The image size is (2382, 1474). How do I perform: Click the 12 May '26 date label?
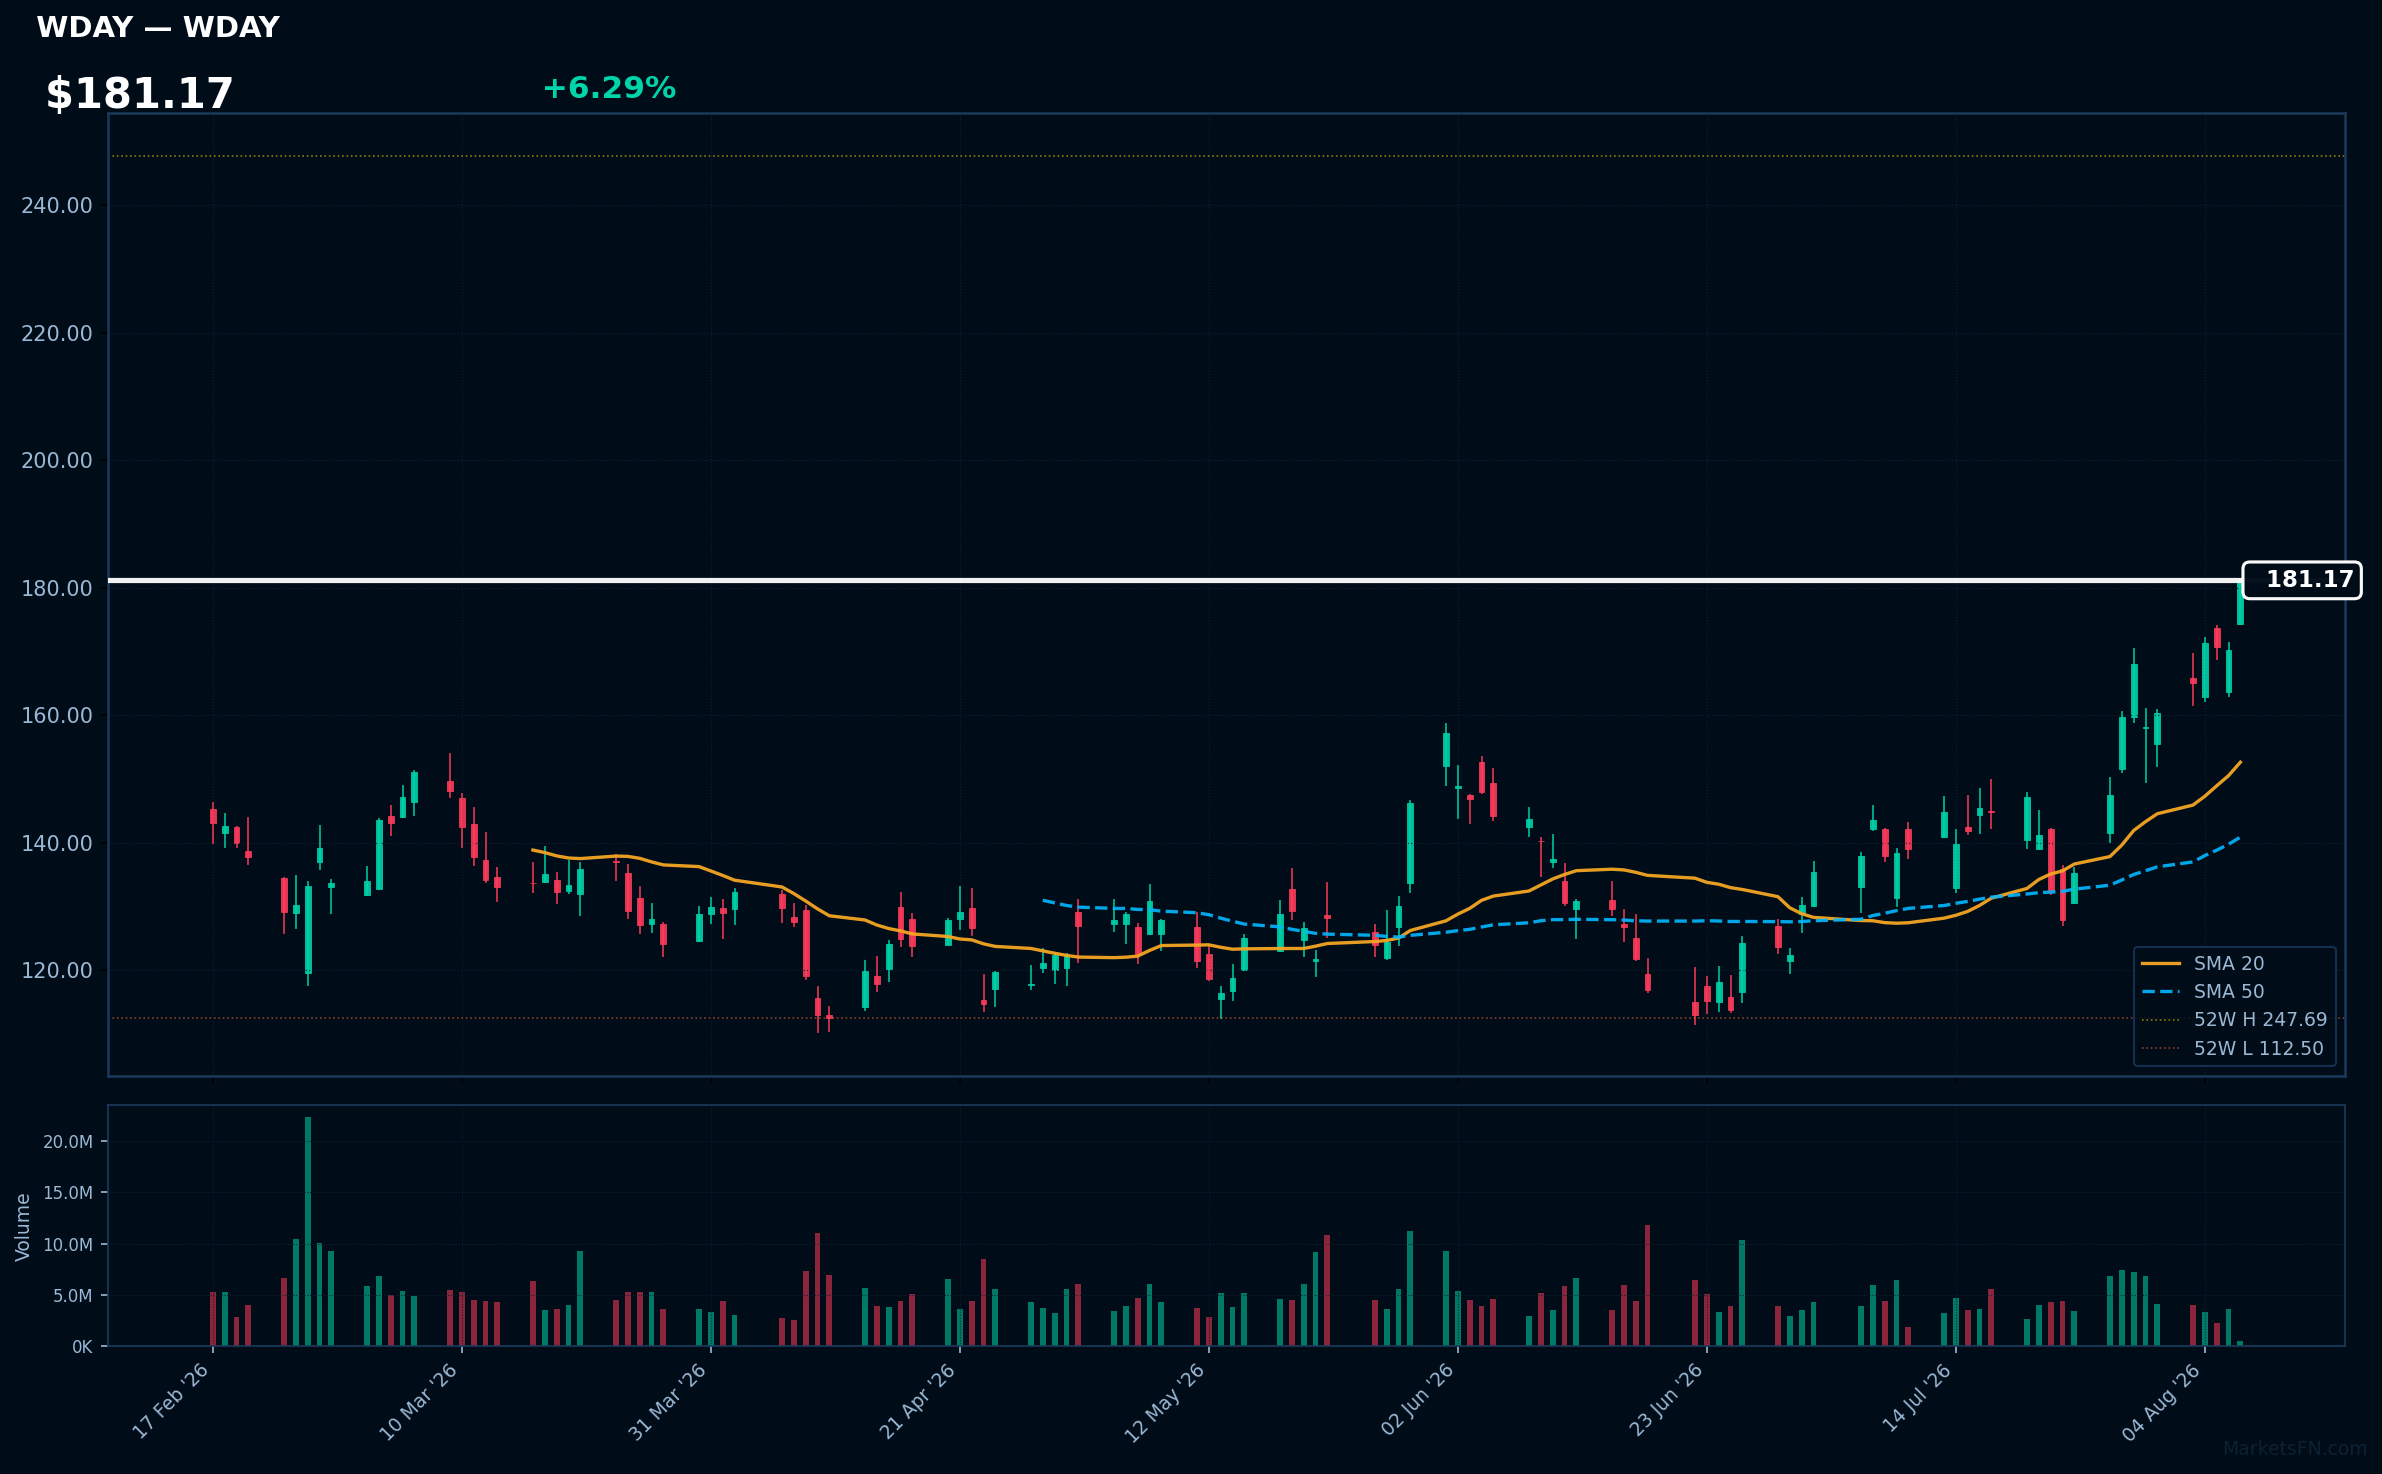click(1165, 1402)
